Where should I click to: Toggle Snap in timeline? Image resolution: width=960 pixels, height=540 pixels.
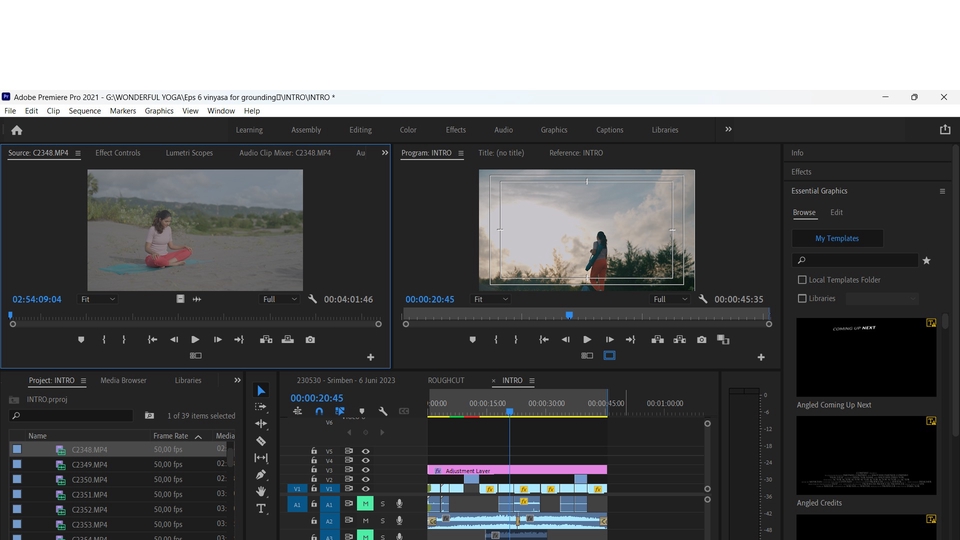click(x=319, y=411)
